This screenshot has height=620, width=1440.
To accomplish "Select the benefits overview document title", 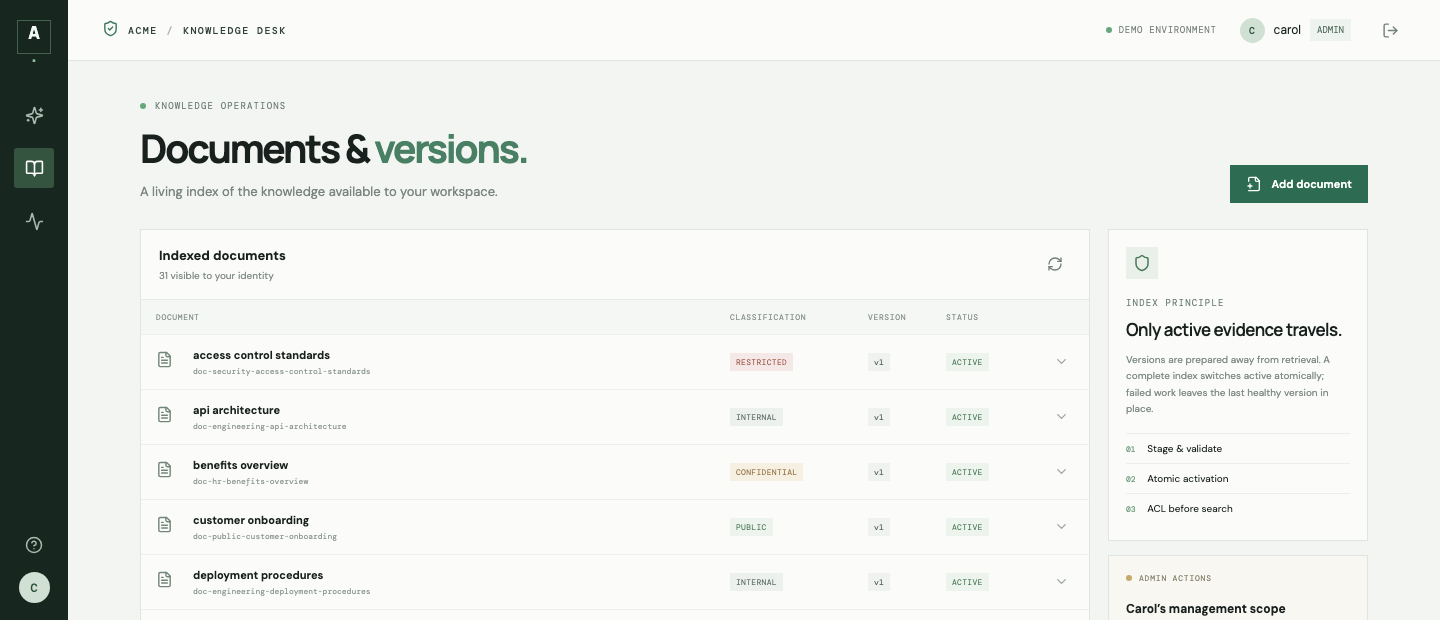I will coord(240,465).
